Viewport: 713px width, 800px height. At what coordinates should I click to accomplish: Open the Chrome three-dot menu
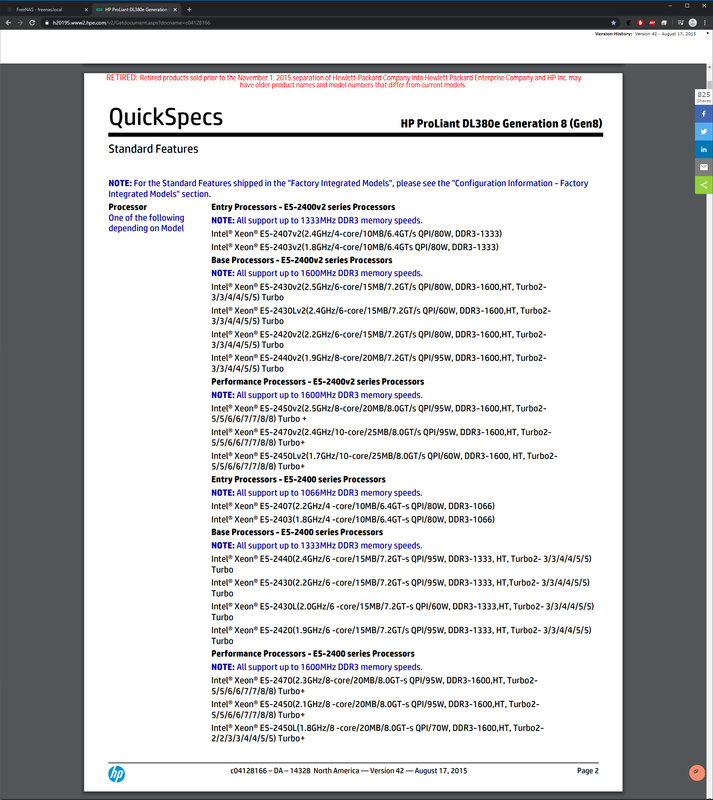[705, 22]
